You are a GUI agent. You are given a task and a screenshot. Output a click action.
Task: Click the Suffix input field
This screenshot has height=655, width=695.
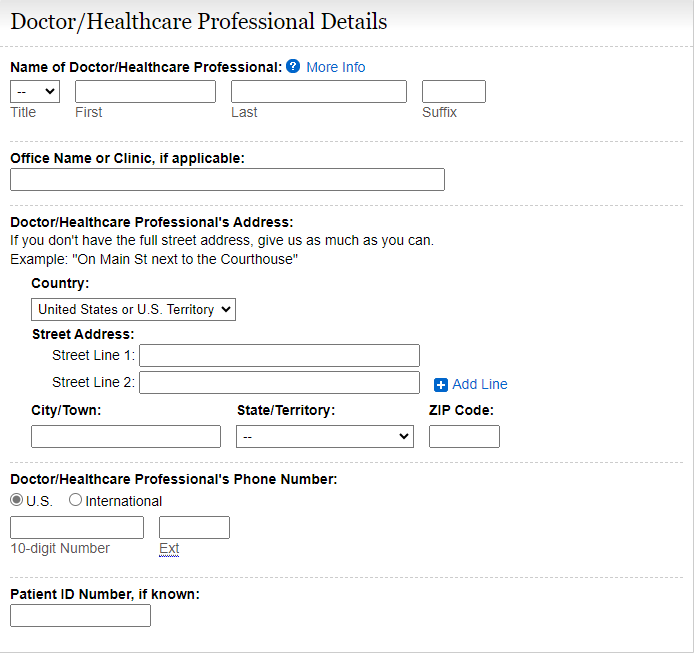(x=454, y=92)
